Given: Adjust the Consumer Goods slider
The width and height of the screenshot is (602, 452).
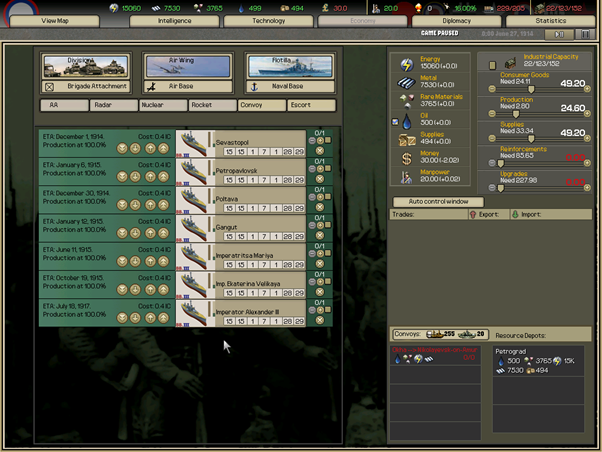Looking at the screenshot, I should 531,88.
